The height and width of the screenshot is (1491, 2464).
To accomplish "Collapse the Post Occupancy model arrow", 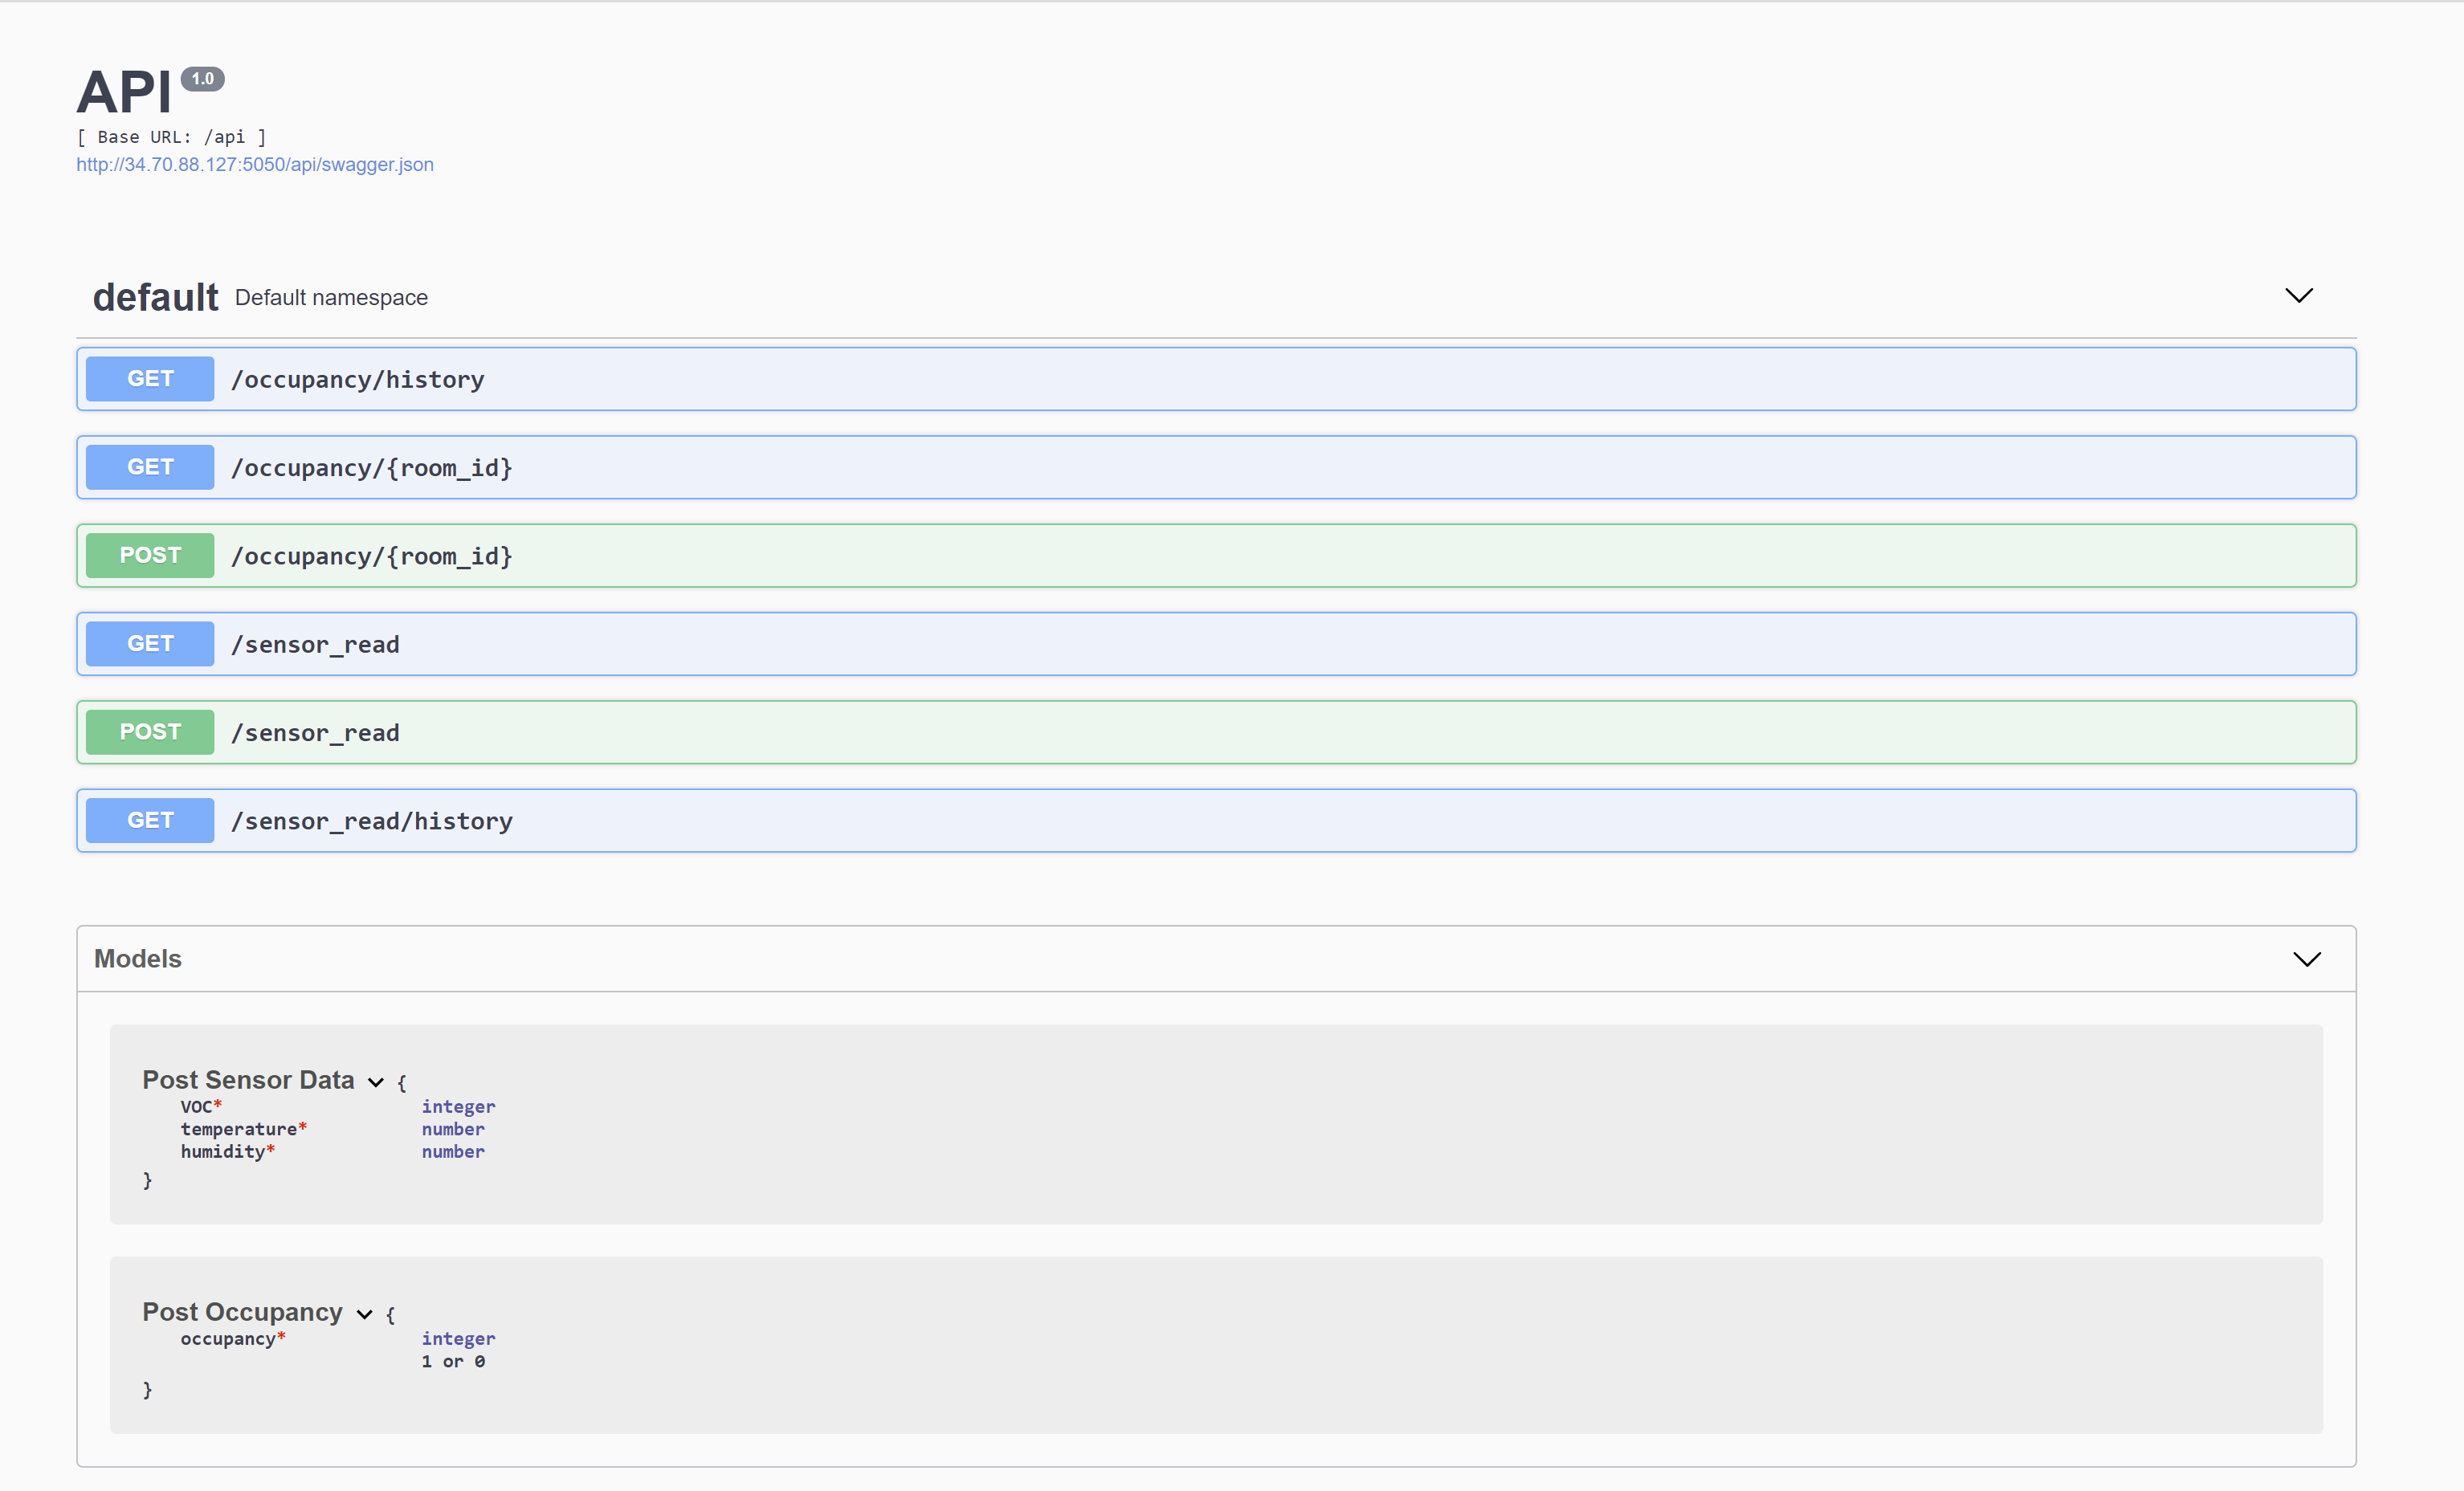I will pos(365,1314).
